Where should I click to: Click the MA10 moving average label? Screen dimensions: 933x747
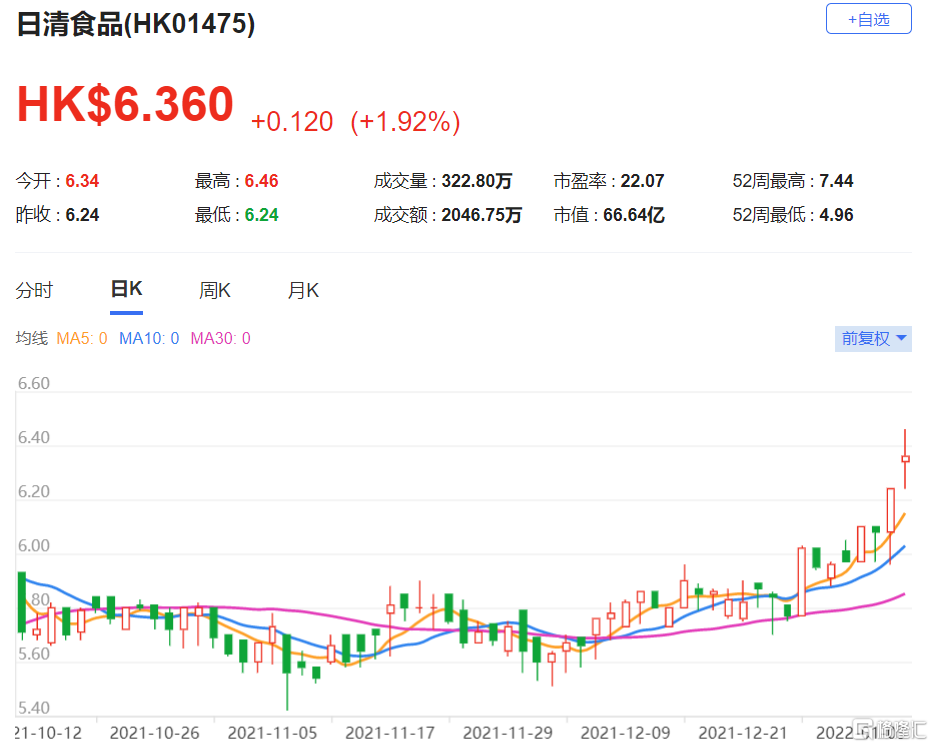(x=149, y=339)
